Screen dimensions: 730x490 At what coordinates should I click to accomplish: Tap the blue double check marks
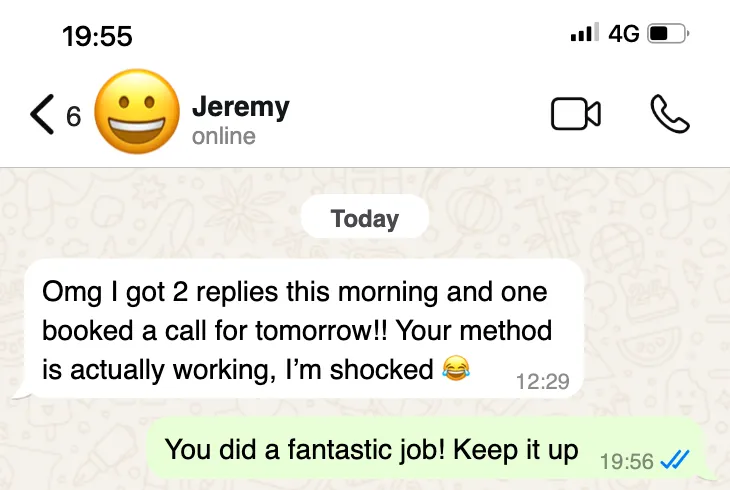674,461
